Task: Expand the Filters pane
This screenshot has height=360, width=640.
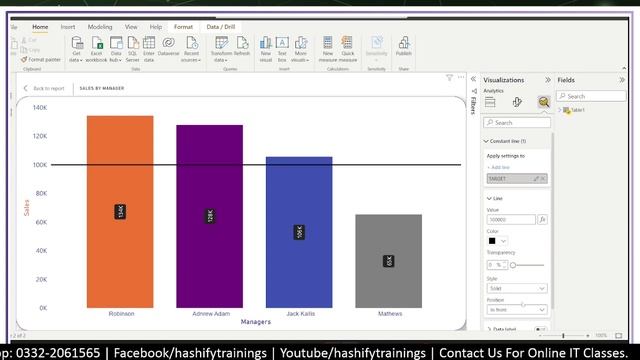Action: 473,79
